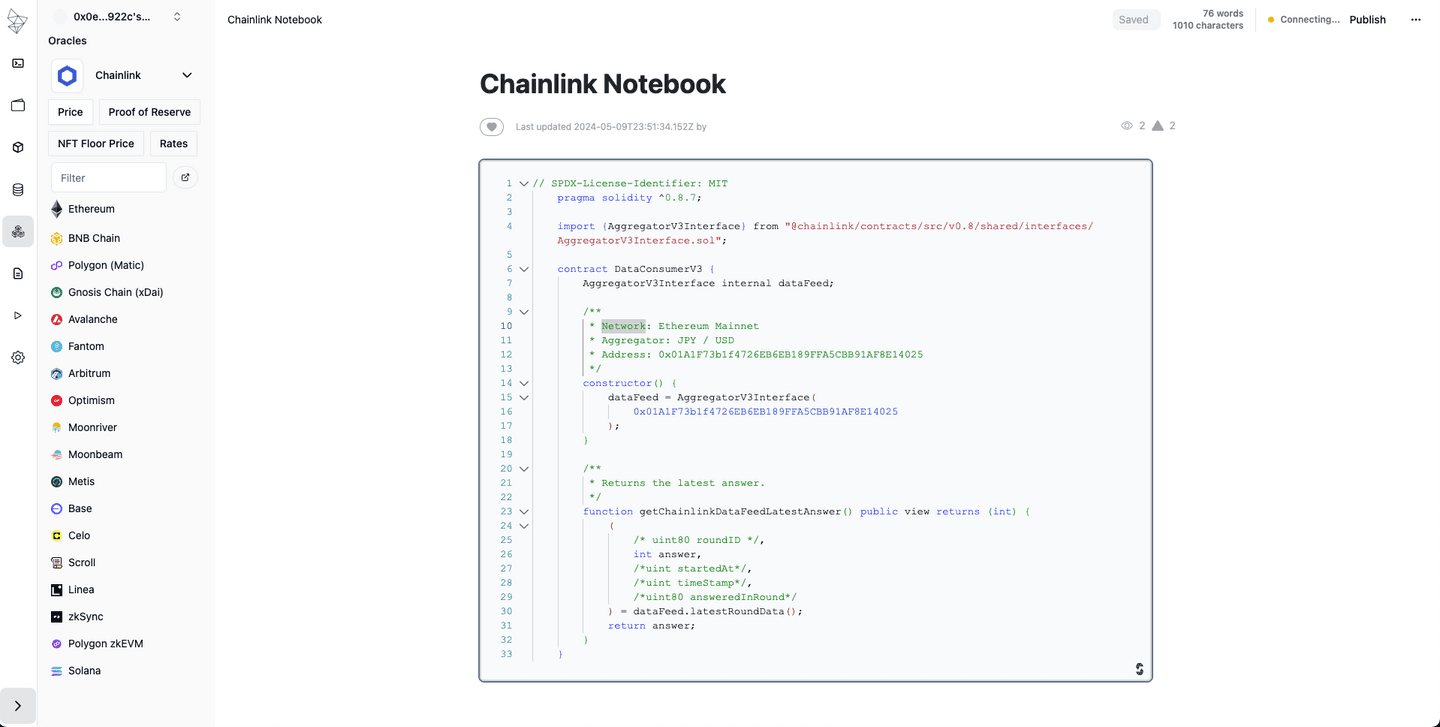Open the document notes sidebar icon
The width and height of the screenshot is (1440, 727).
[18, 273]
